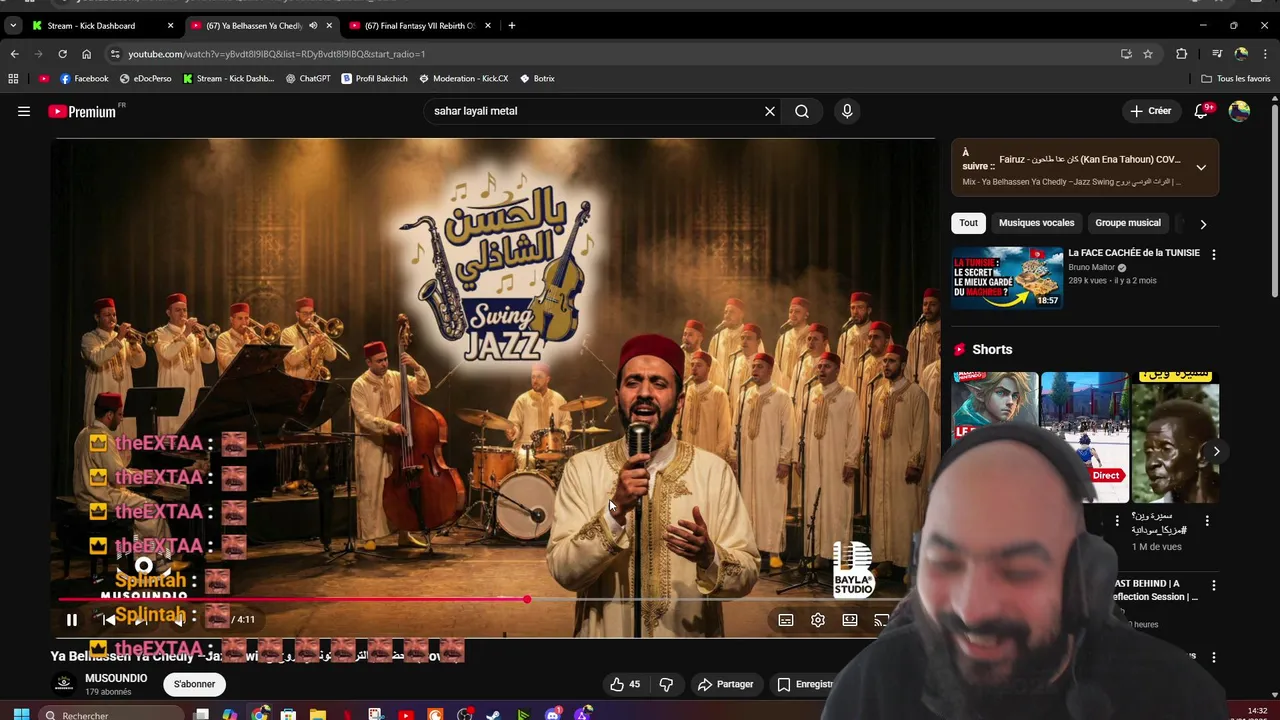Open Chrome three-dot menu
Viewport: 1280px width, 720px height.
1265,54
